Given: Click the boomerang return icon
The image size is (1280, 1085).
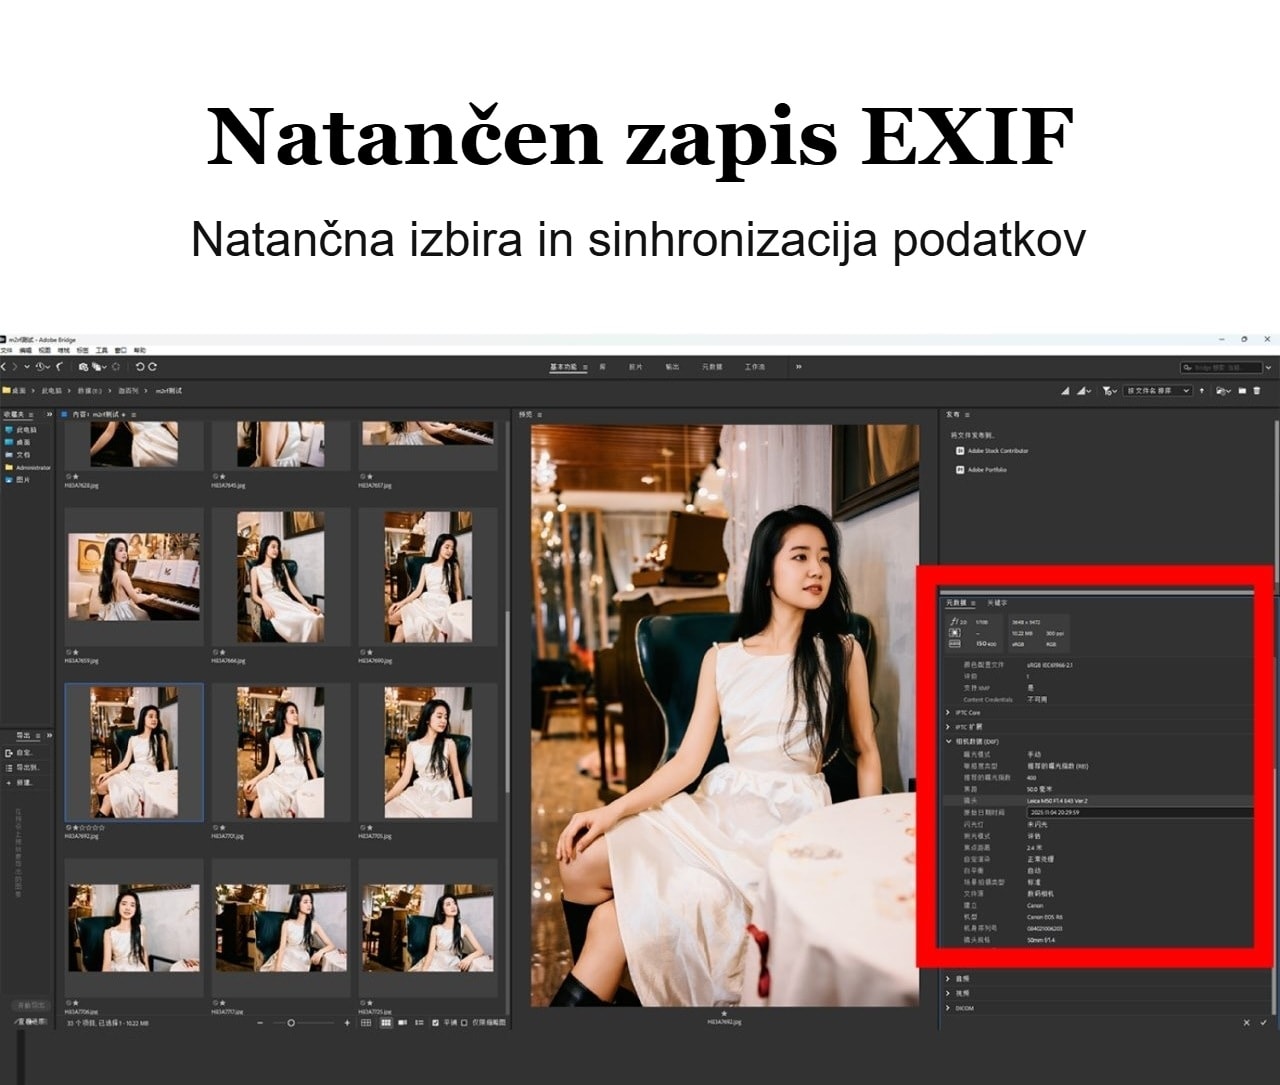Looking at the screenshot, I should 59,367.
